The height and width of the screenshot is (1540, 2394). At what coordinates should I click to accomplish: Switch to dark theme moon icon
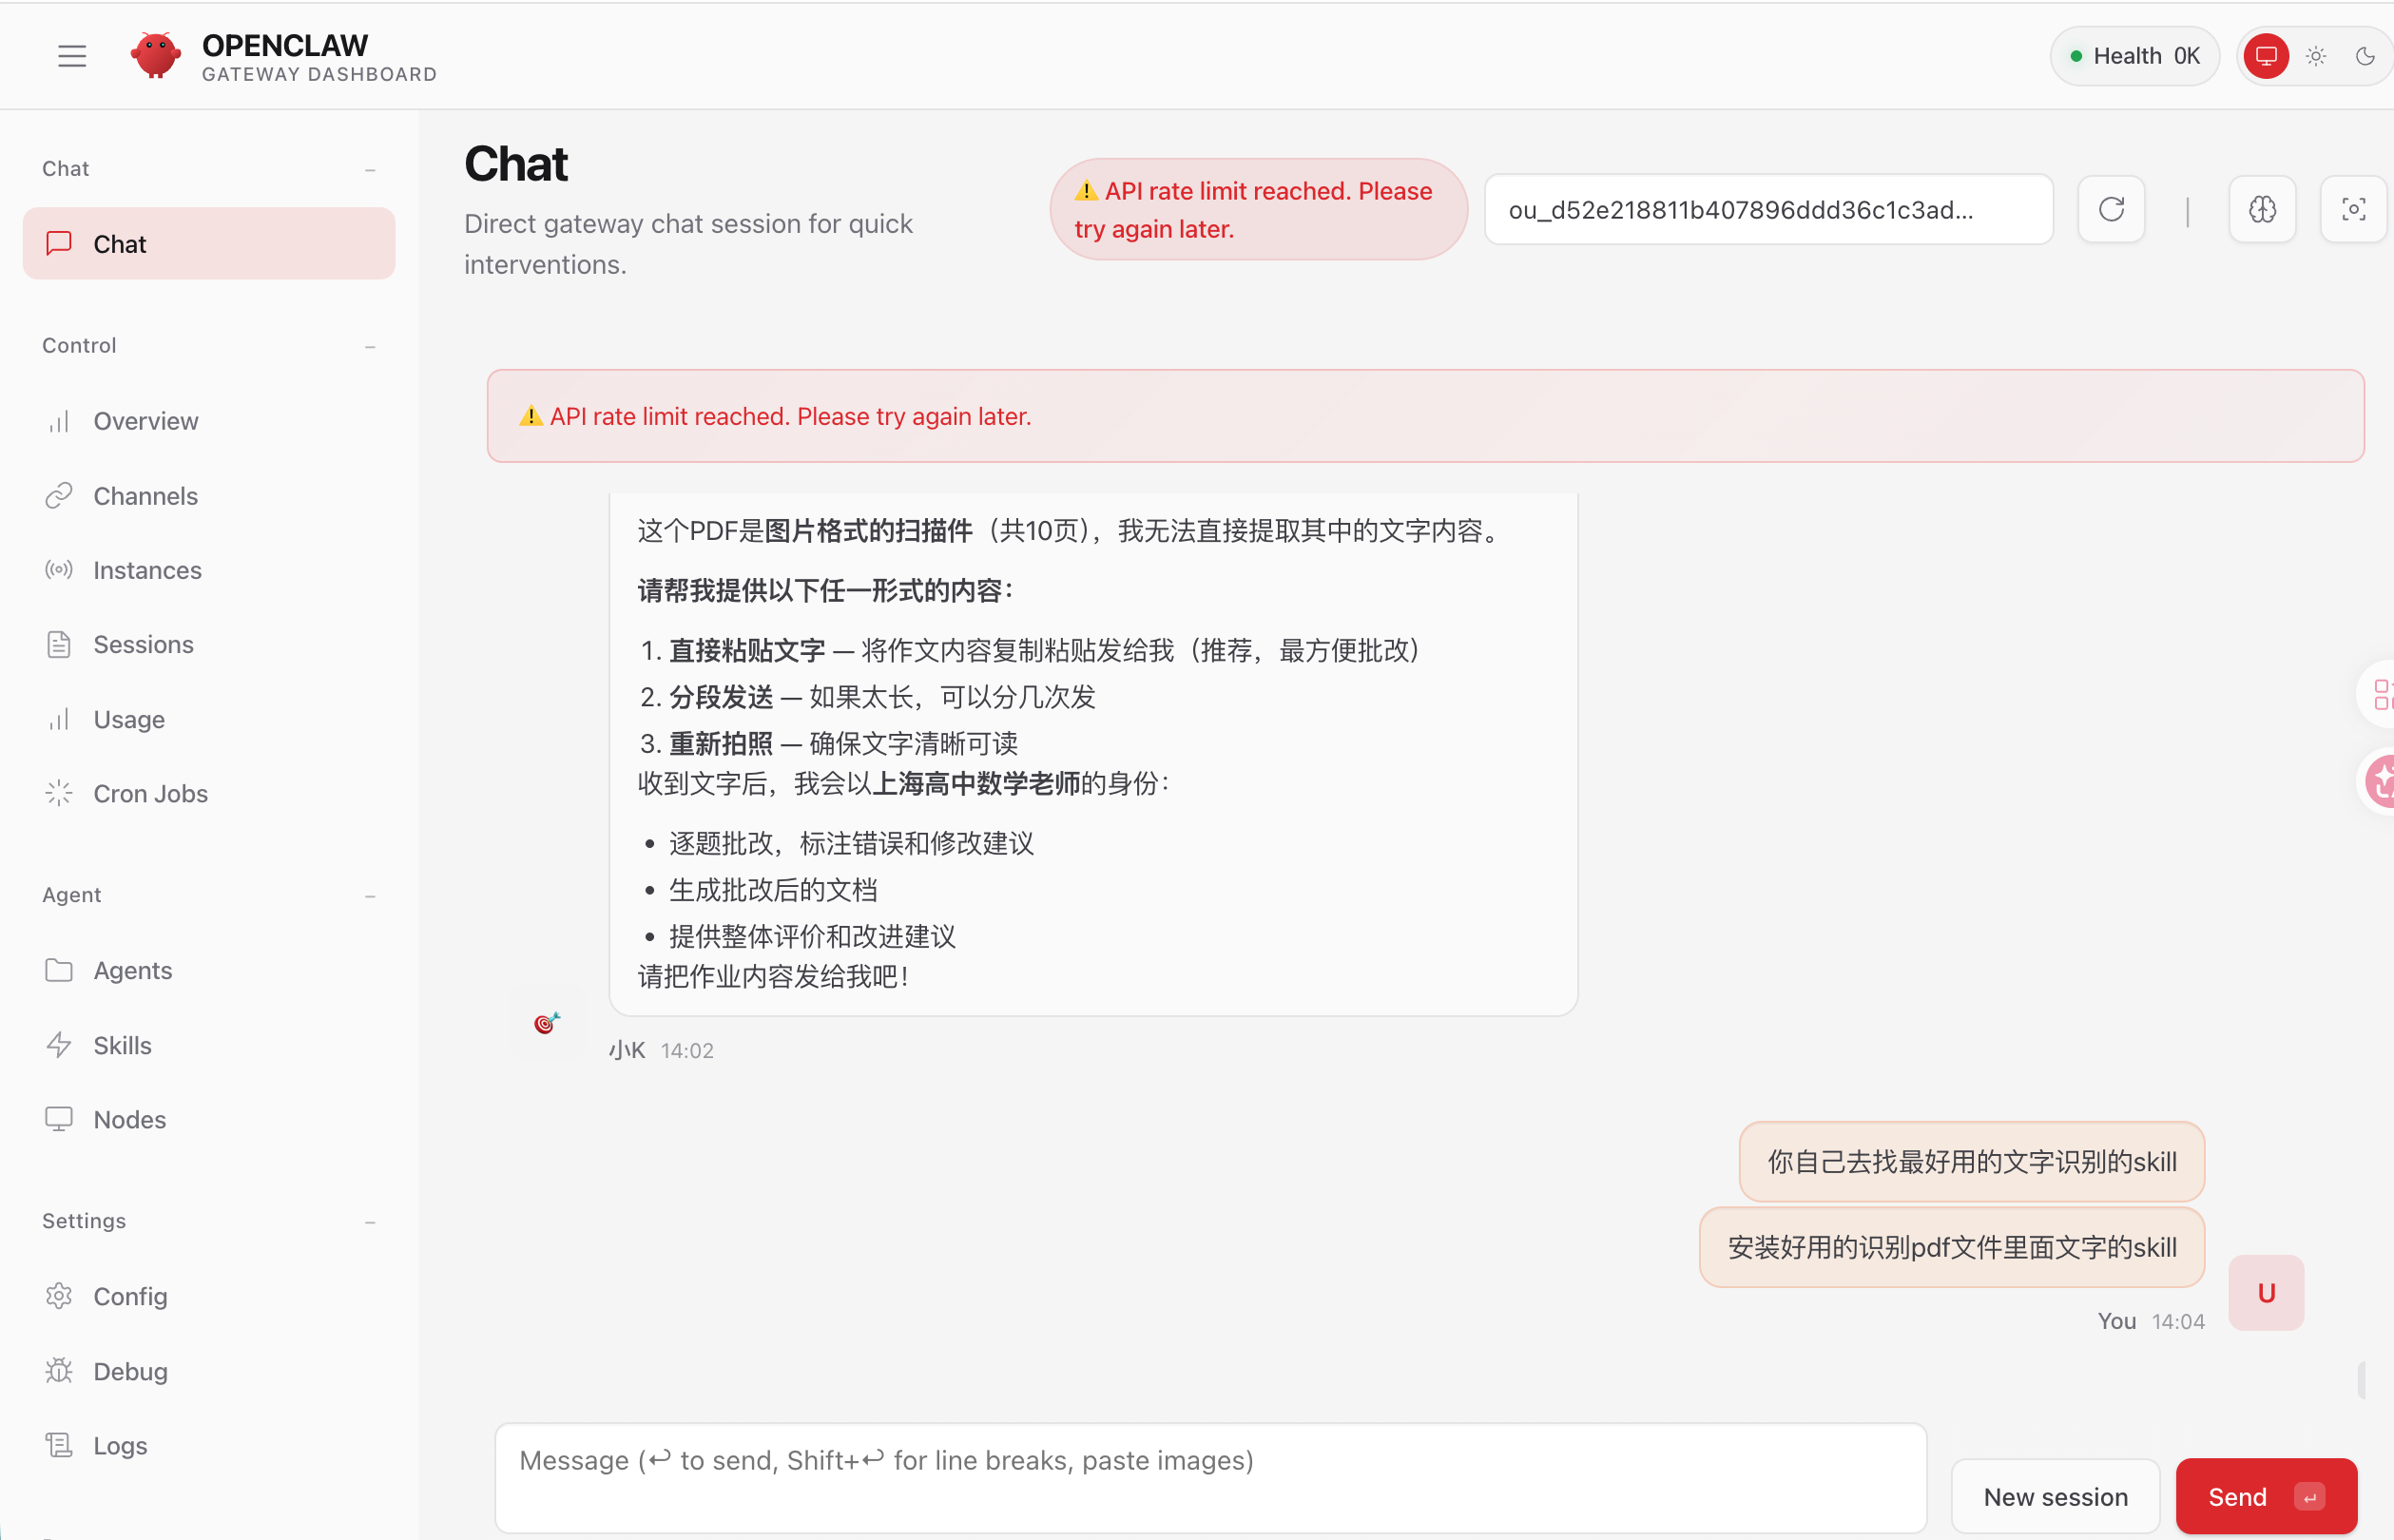click(2365, 56)
